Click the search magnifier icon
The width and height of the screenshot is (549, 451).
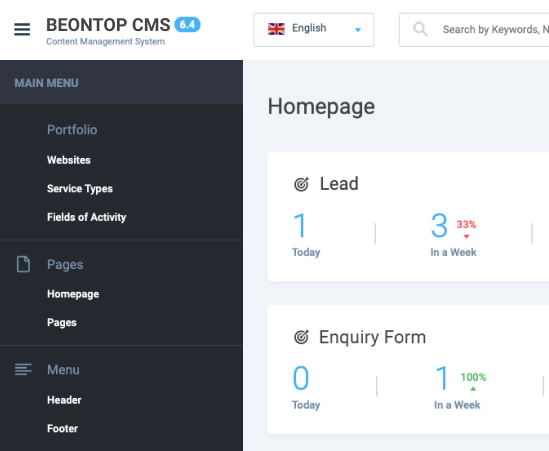pyautogui.click(x=420, y=29)
